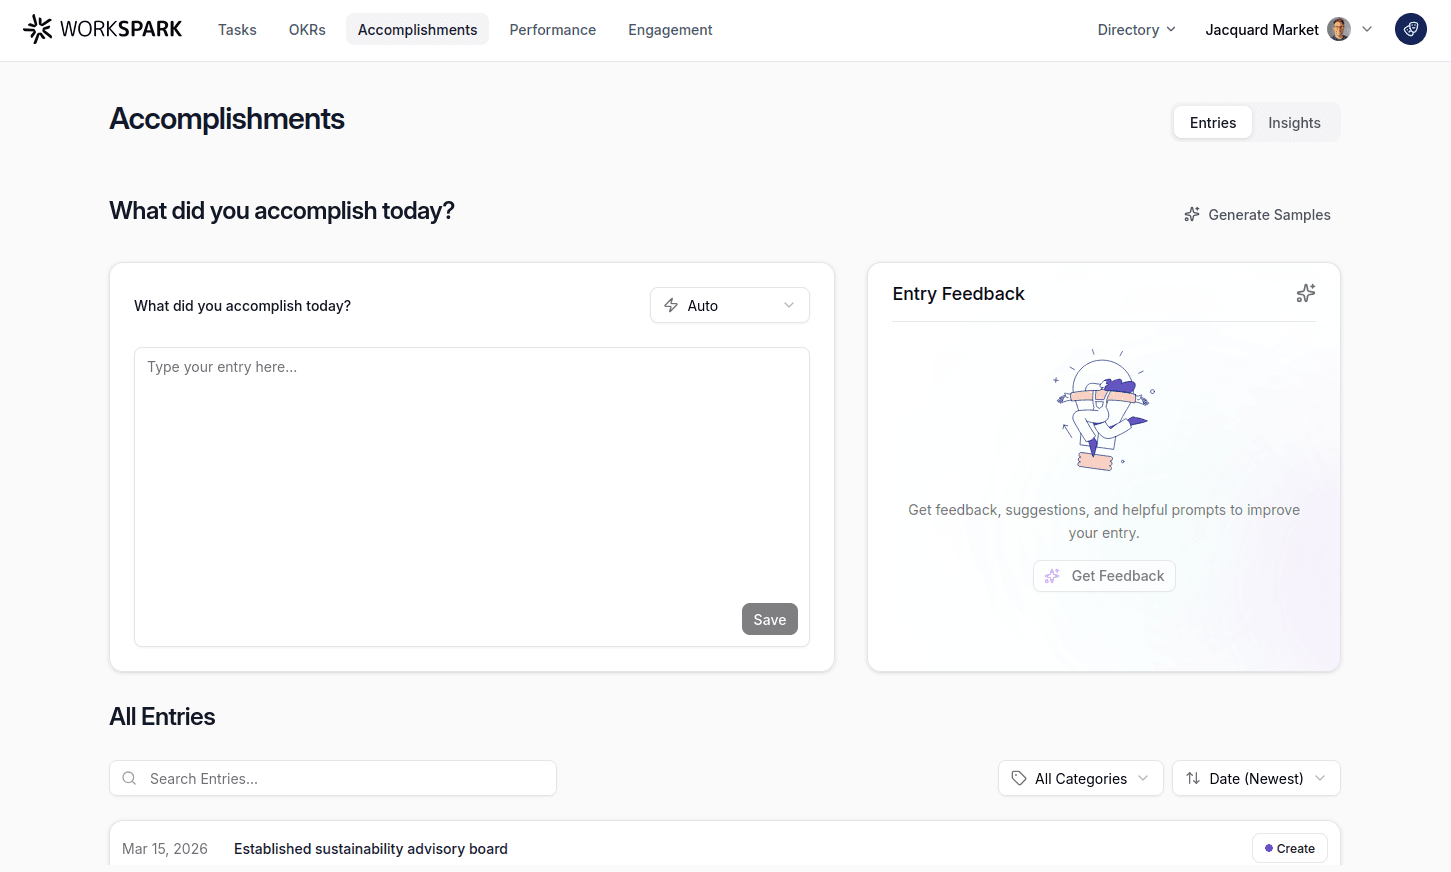Click the sort arrows icon beside Date (Newest)
1451x872 pixels.
pyautogui.click(x=1190, y=778)
